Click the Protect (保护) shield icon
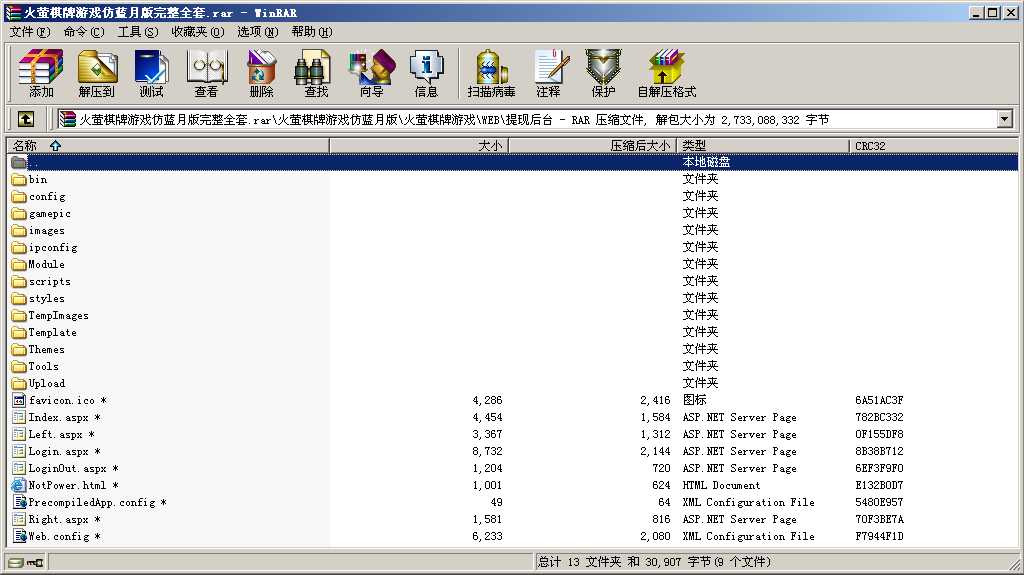1024x575 pixels. (603, 73)
